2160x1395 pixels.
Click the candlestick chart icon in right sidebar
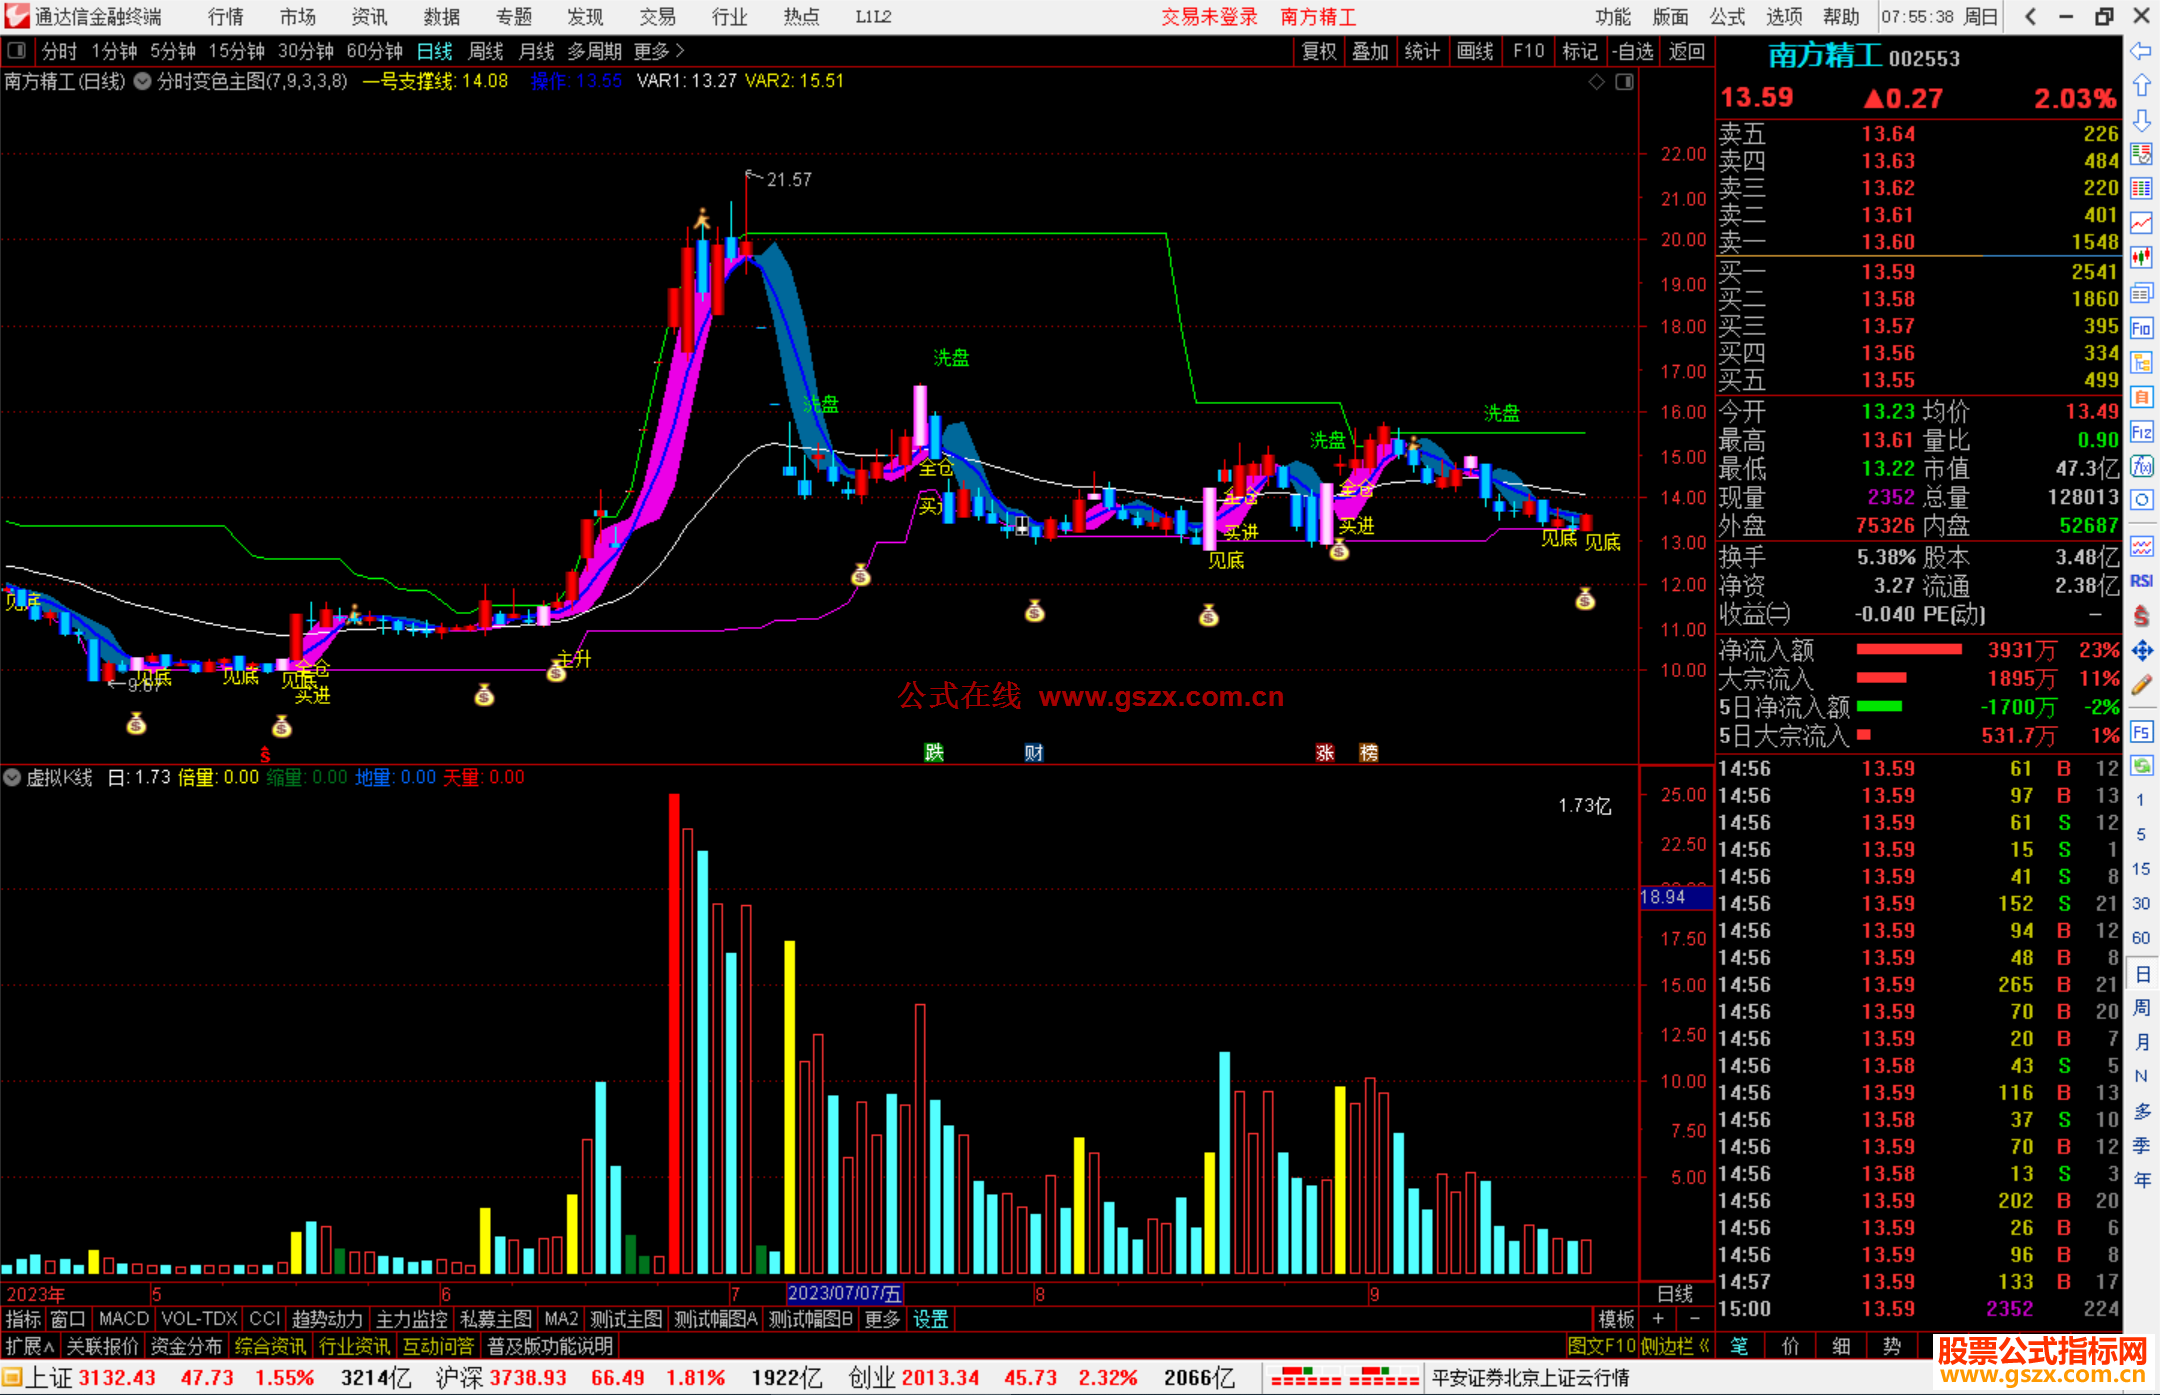point(2141,258)
